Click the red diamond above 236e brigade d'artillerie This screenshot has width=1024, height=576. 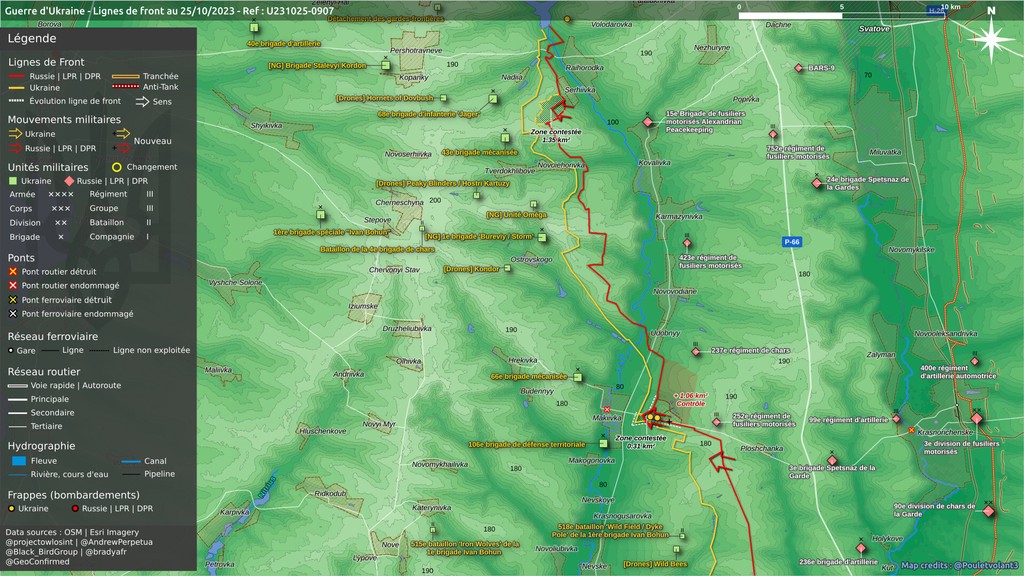click(x=861, y=548)
